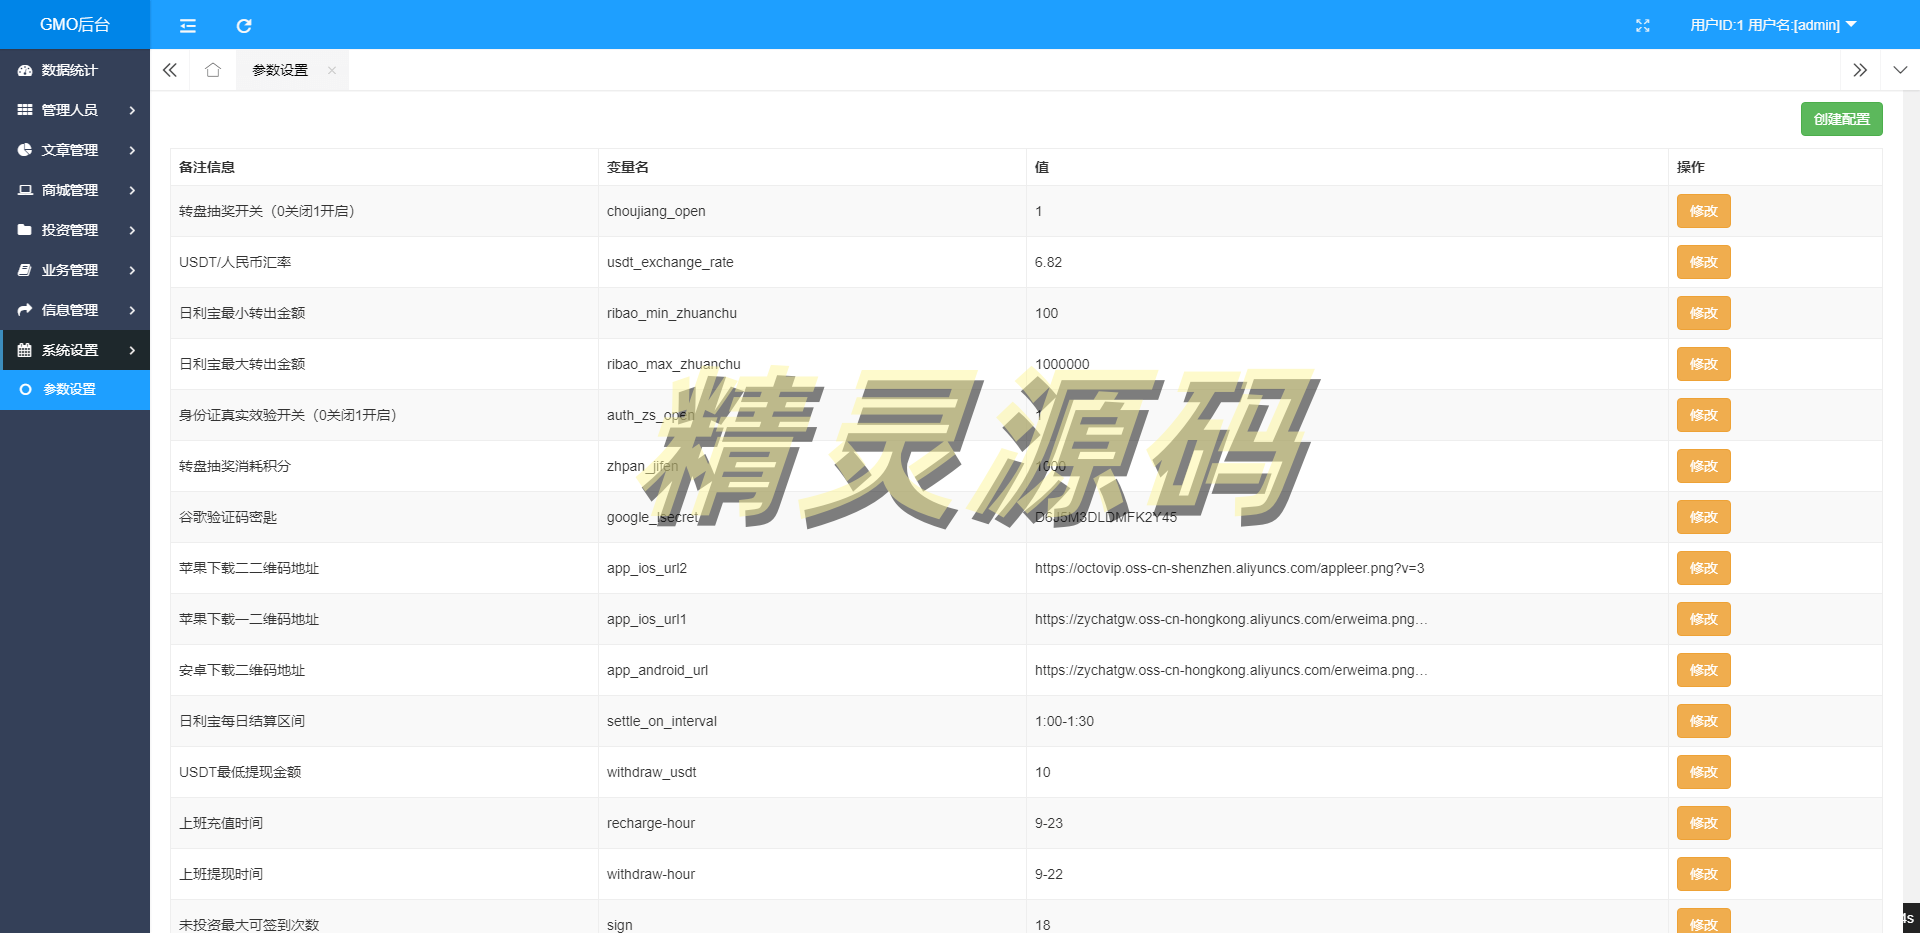Close the 参数设置 tab
The image size is (1920, 933).
click(x=332, y=70)
